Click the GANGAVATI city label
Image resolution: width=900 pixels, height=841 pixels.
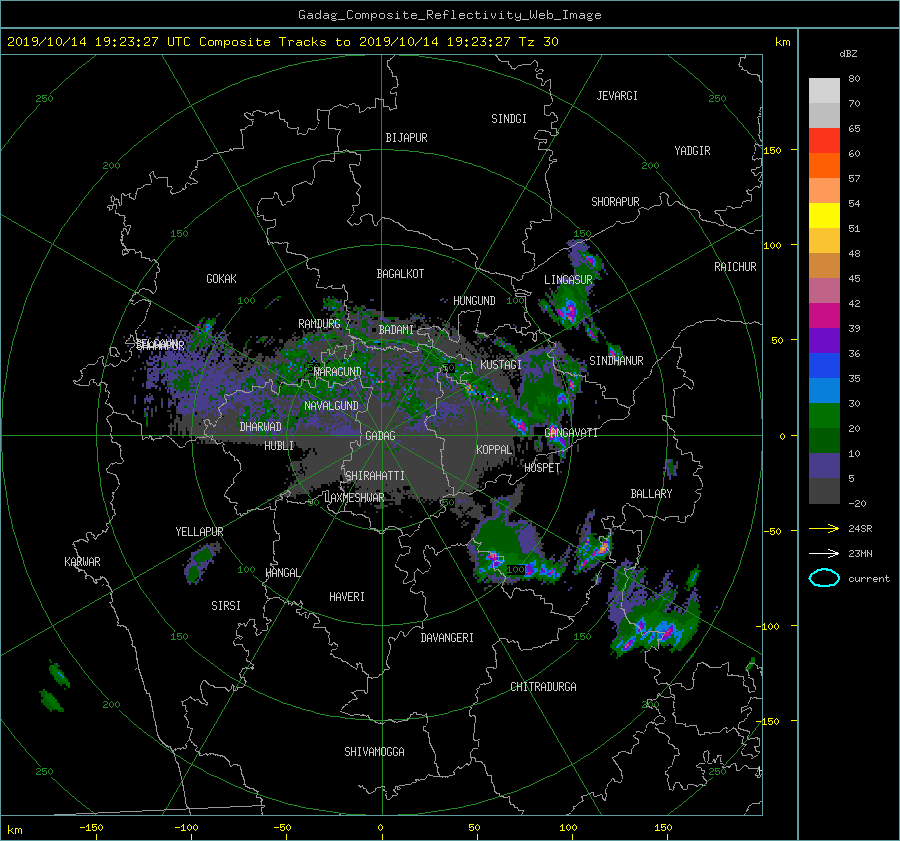(x=571, y=433)
